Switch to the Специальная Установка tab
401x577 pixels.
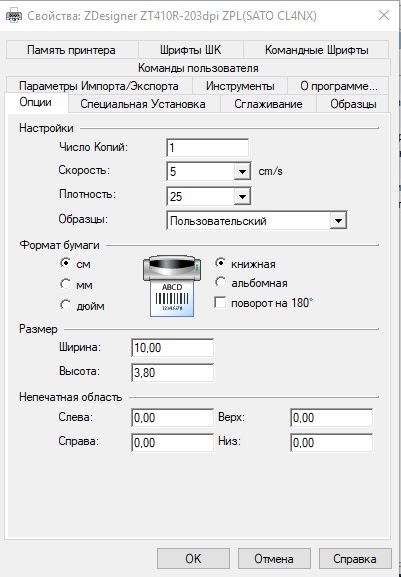143,104
